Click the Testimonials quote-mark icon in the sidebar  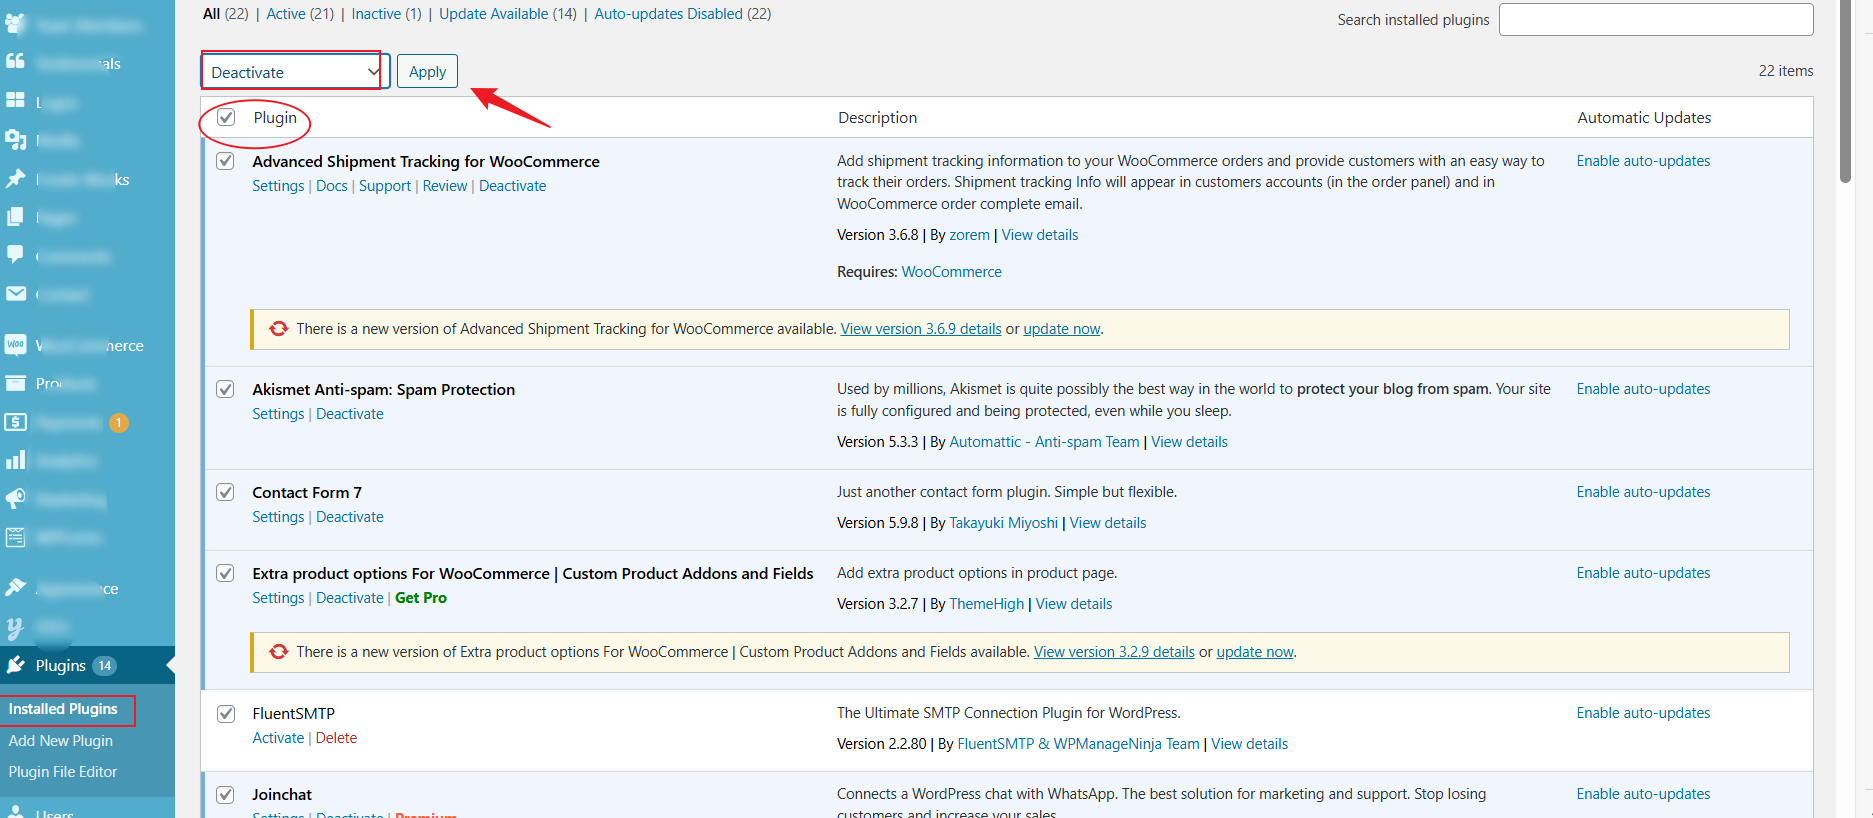pyautogui.click(x=15, y=62)
